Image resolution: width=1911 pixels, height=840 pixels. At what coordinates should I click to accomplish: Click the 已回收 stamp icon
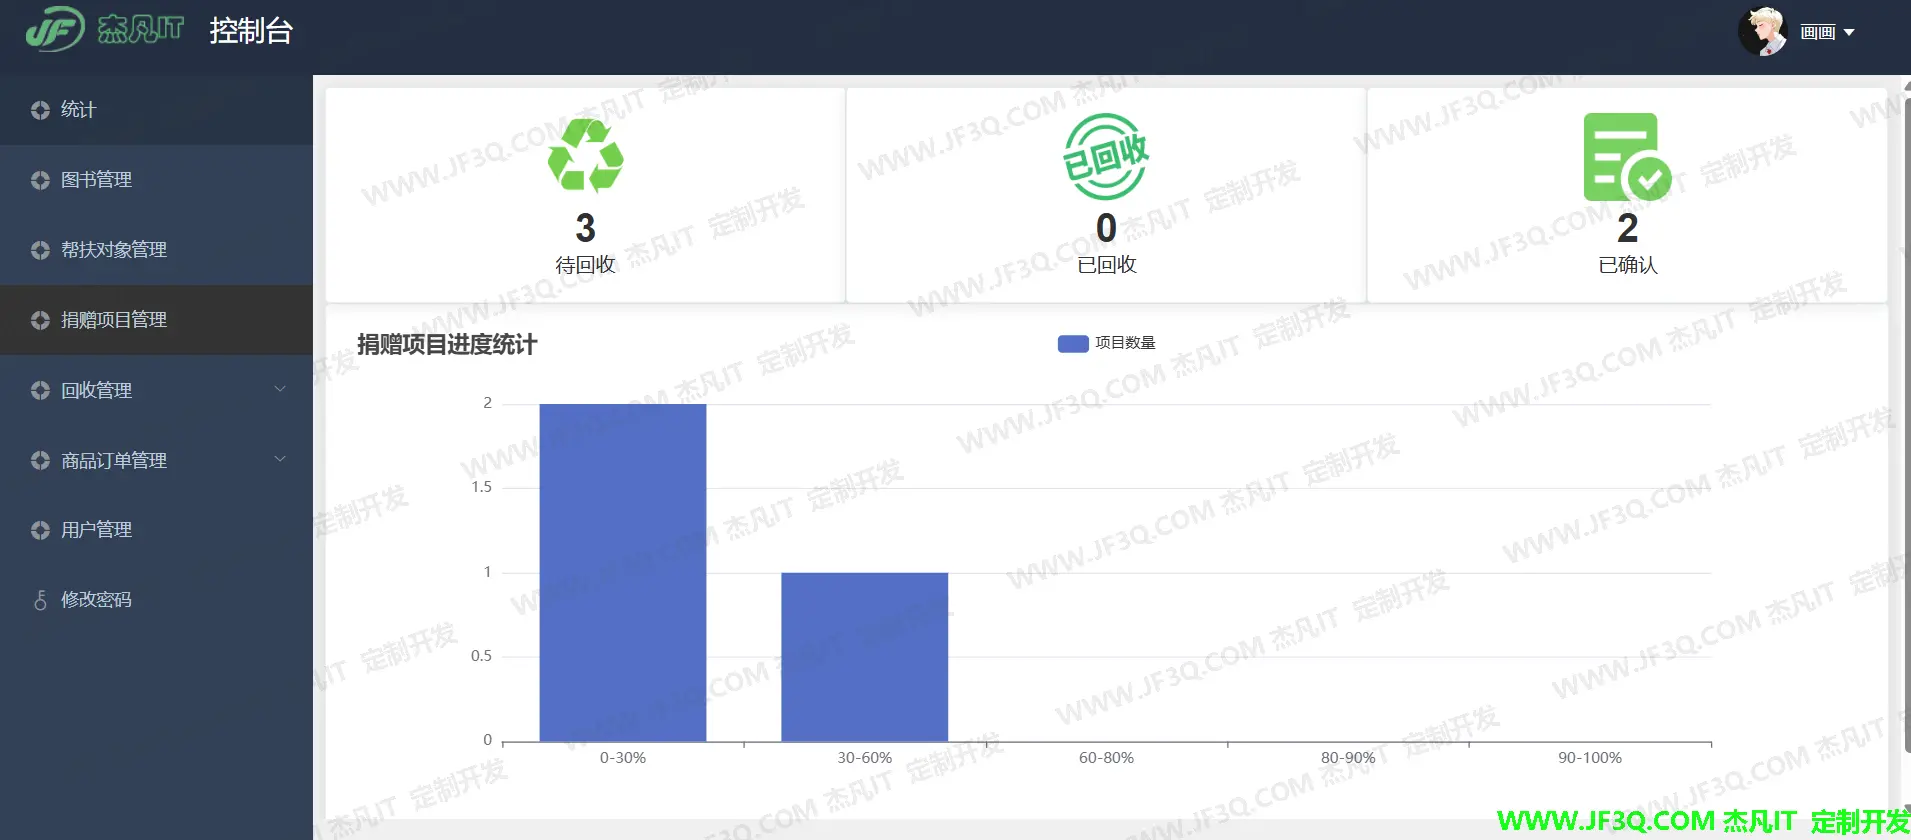tap(1106, 156)
